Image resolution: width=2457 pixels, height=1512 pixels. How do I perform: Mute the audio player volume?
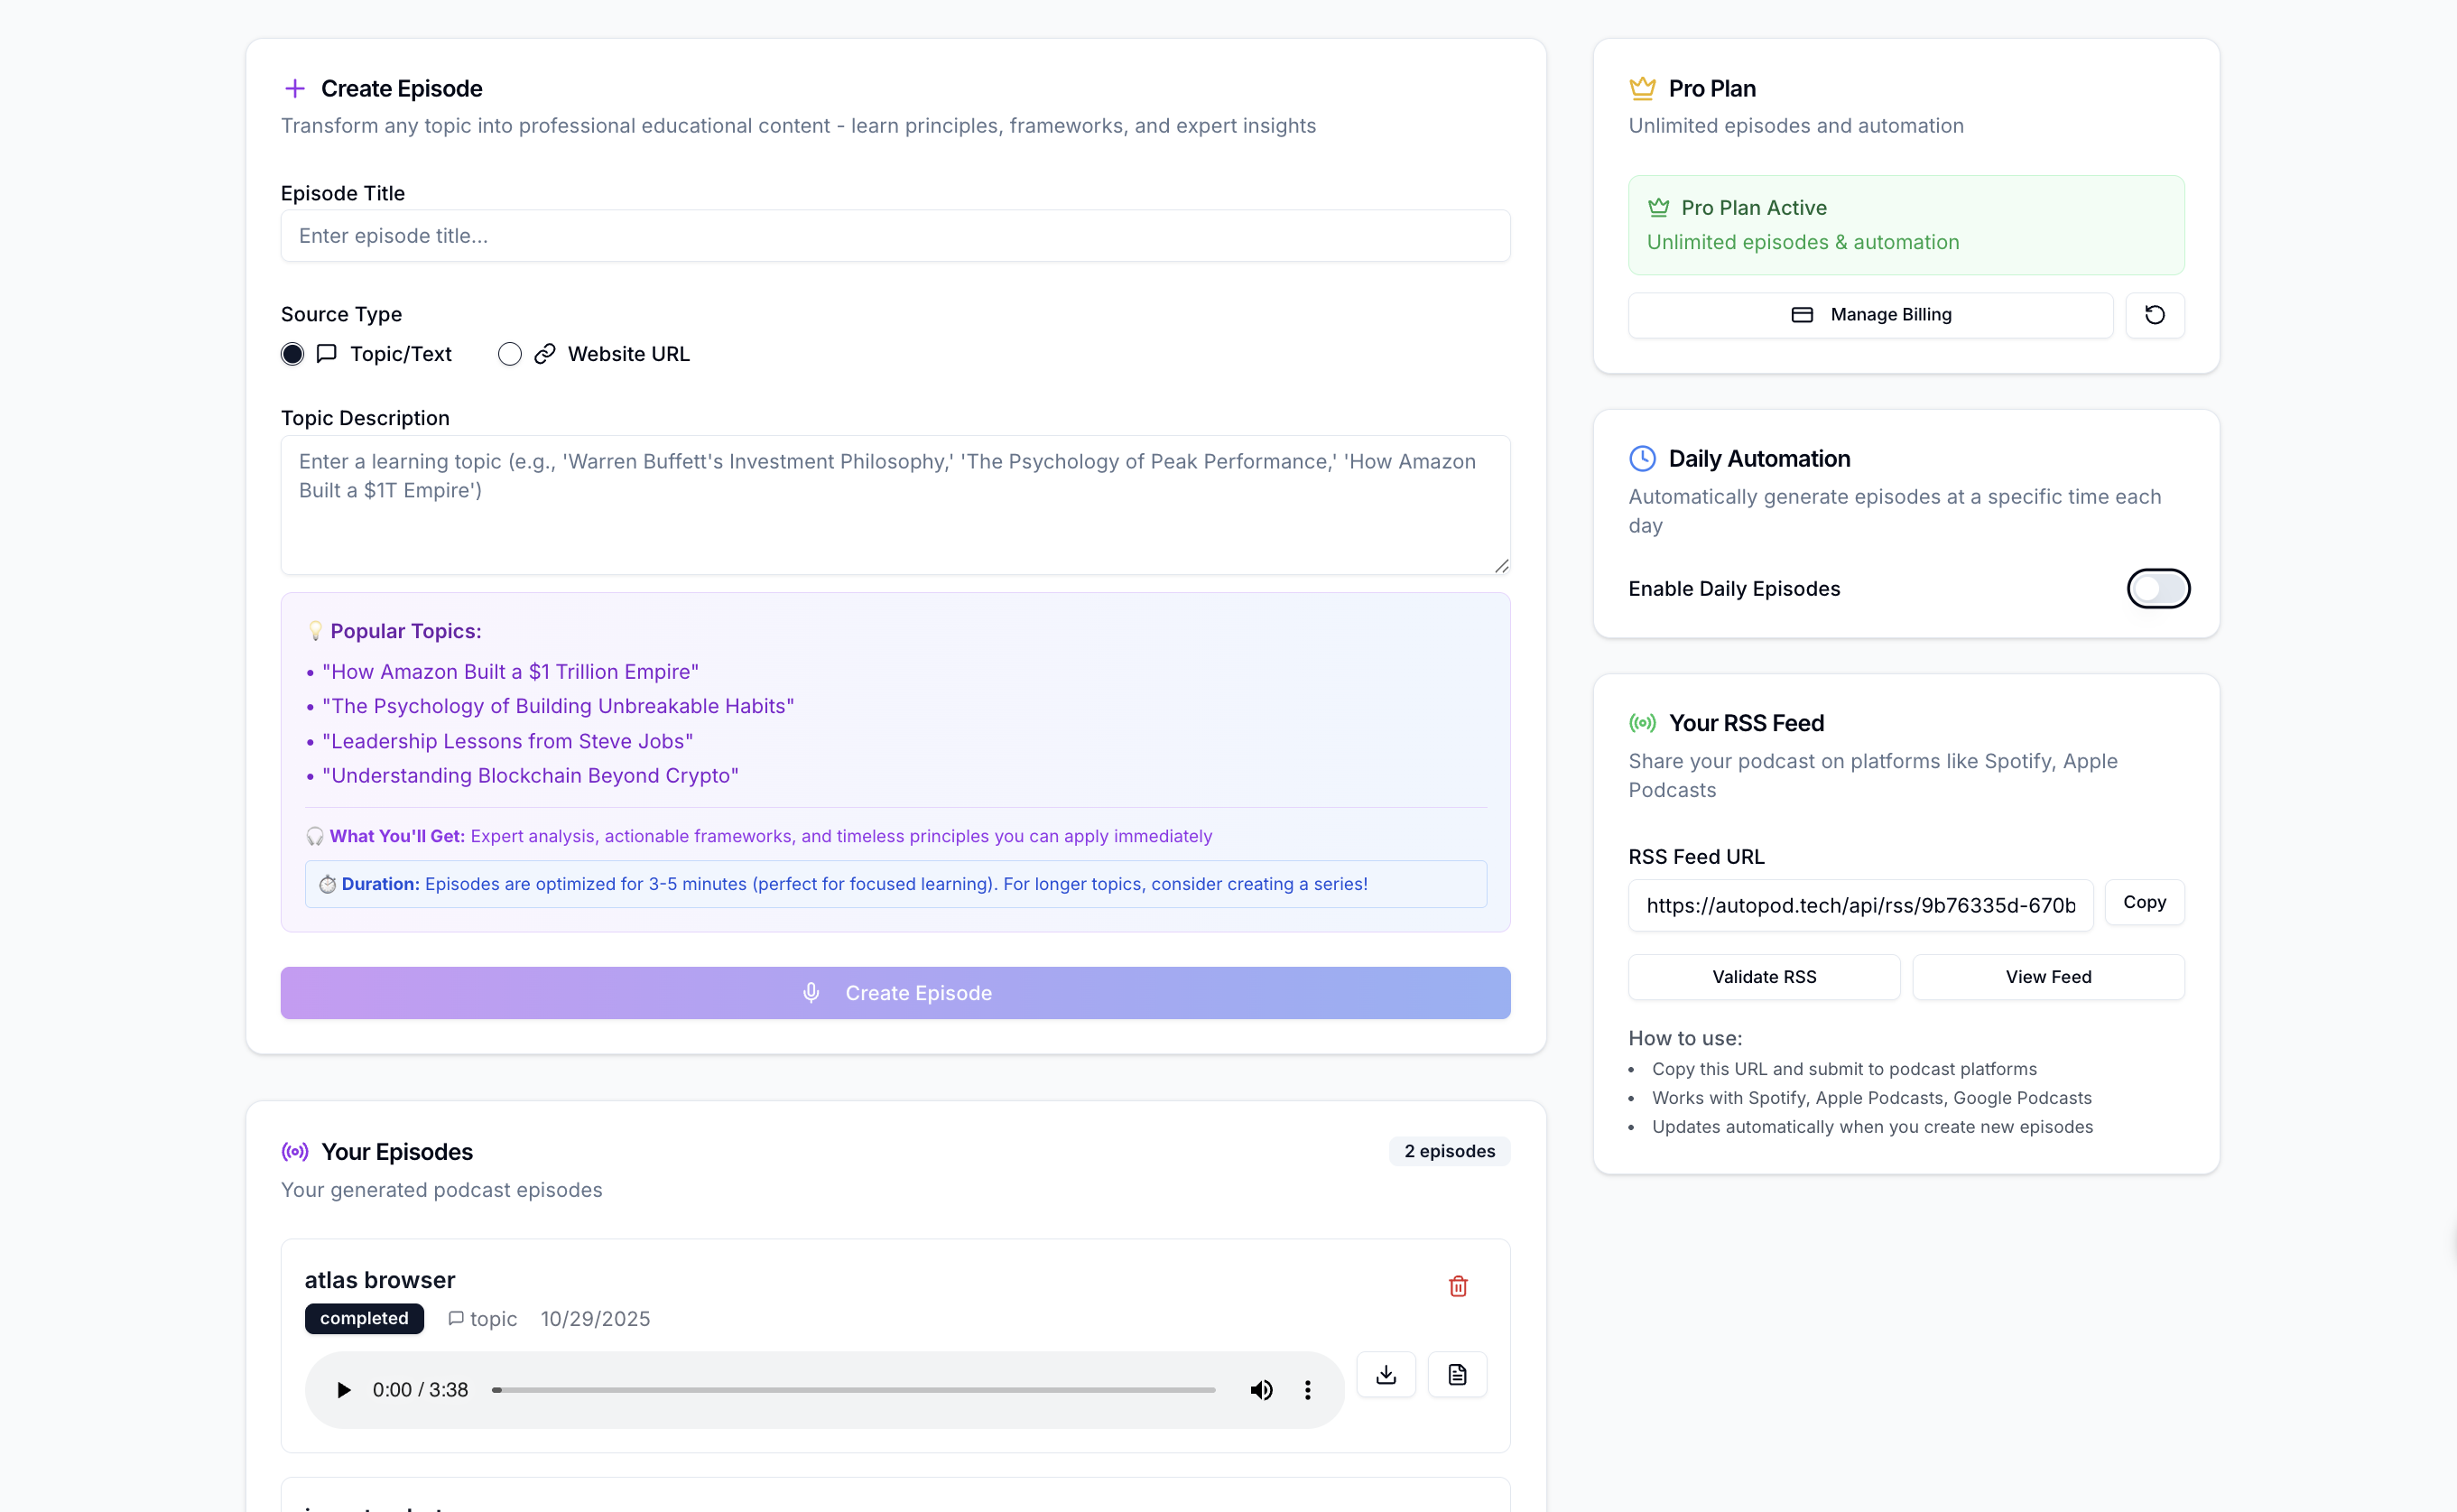point(1261,1390)
